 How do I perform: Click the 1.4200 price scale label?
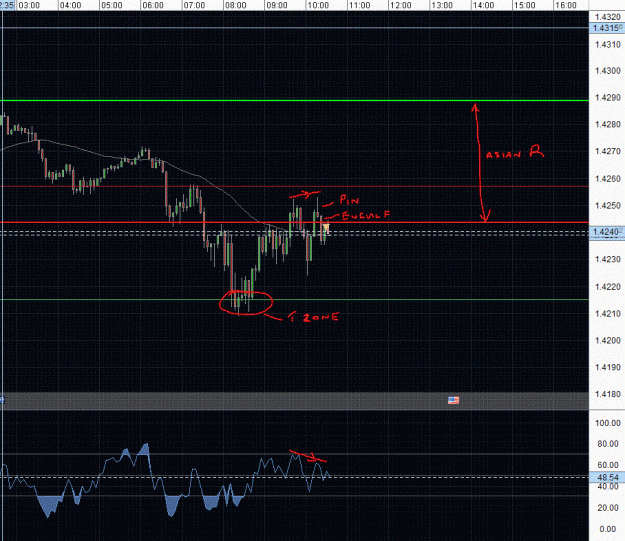click(x=608, y=340)
